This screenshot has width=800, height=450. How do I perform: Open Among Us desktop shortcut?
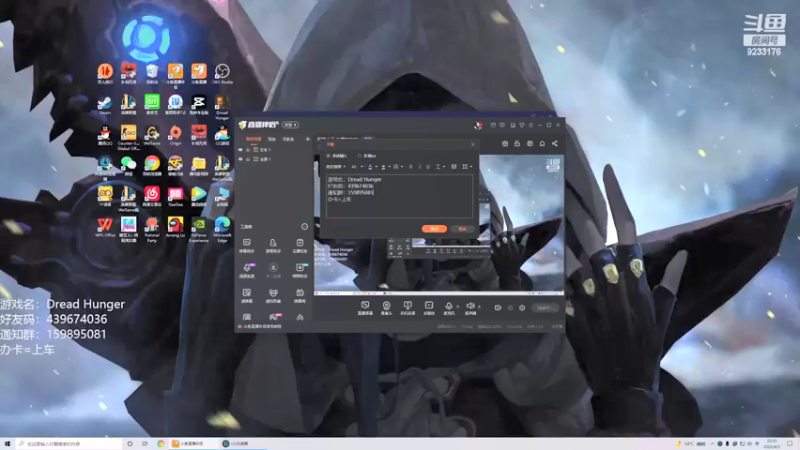coord(175,227)
